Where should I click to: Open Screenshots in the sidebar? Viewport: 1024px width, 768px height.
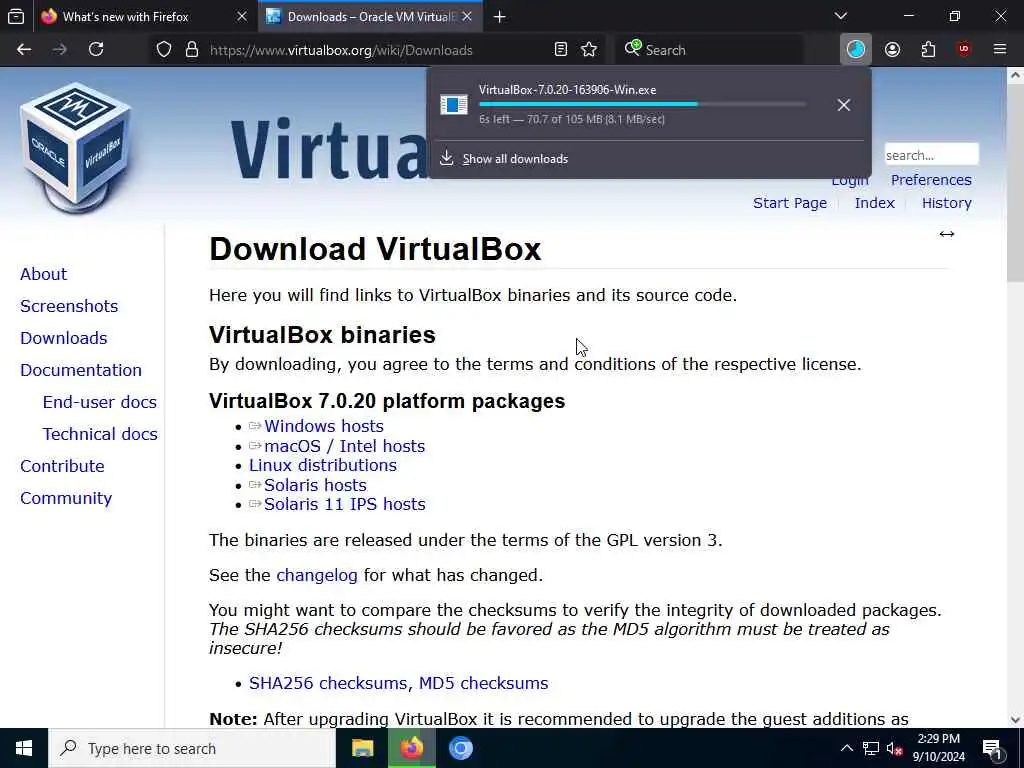point(69,306)
